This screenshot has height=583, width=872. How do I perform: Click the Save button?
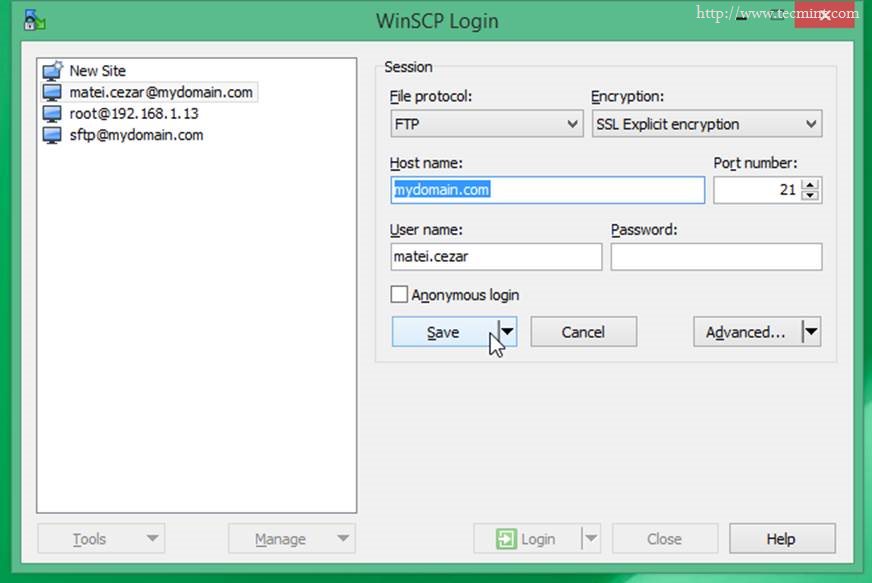tap(445, 332)
